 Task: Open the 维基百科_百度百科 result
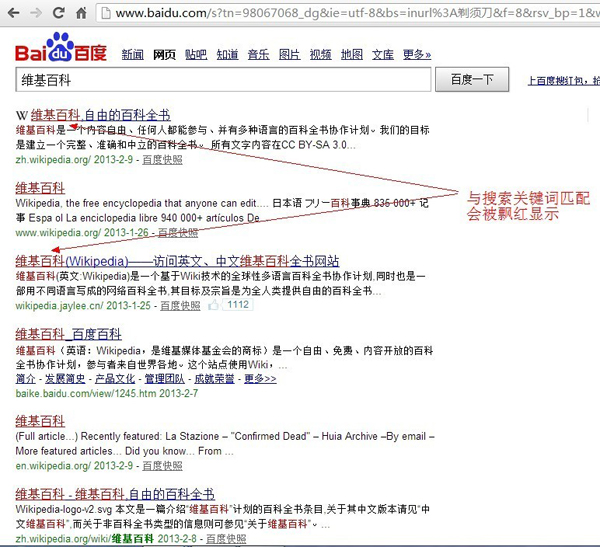(69, 334)
